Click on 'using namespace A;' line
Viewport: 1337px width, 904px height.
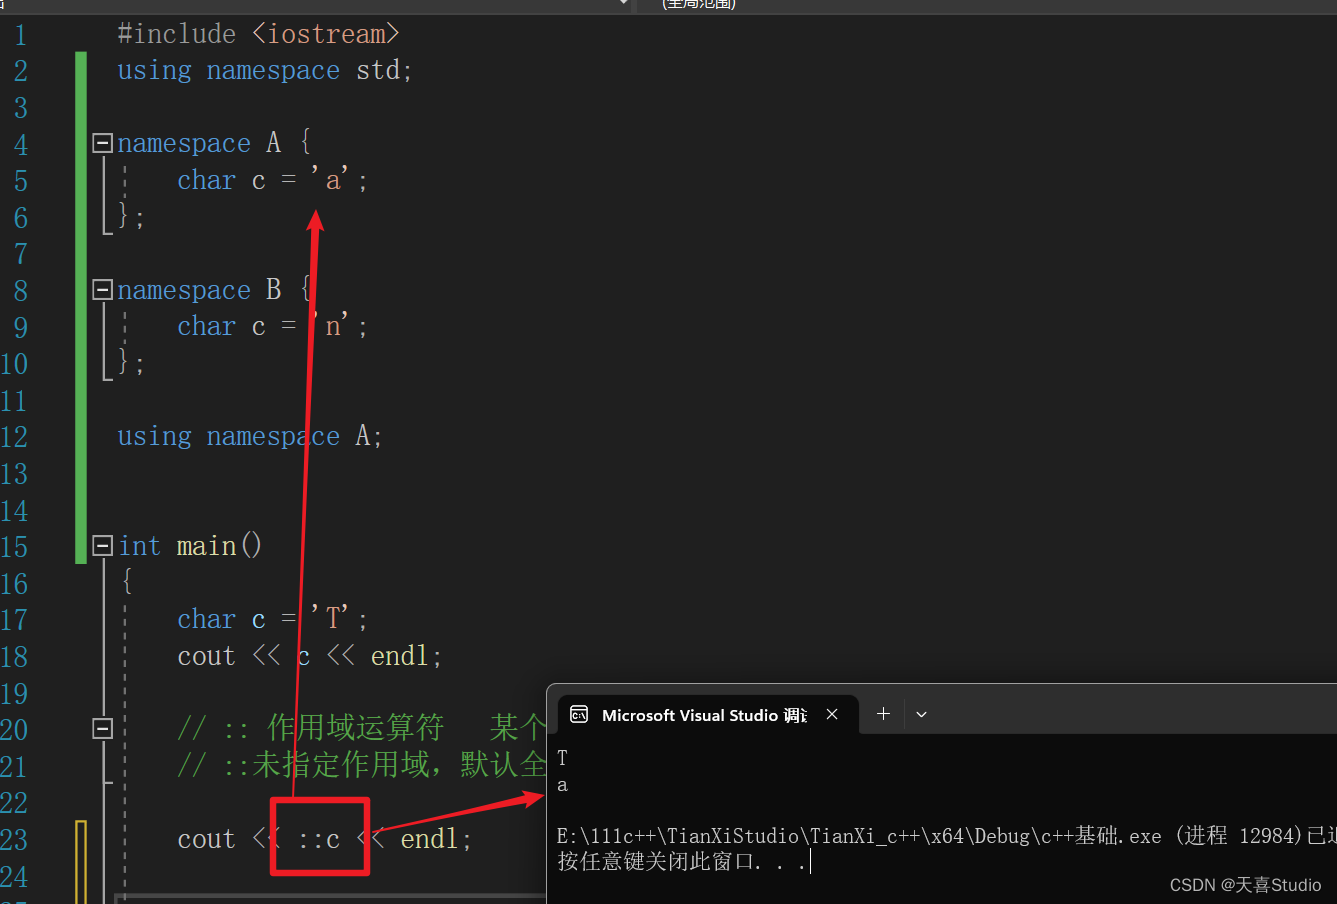[249, 437]
